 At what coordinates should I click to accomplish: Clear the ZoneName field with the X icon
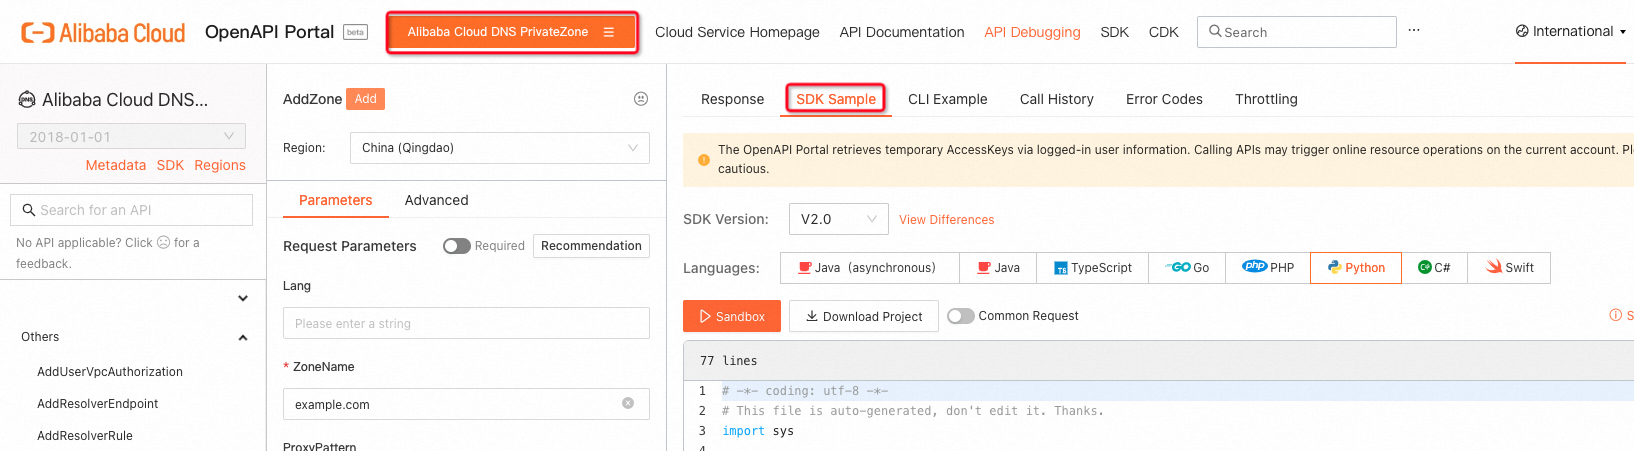(x=628, y=403)
